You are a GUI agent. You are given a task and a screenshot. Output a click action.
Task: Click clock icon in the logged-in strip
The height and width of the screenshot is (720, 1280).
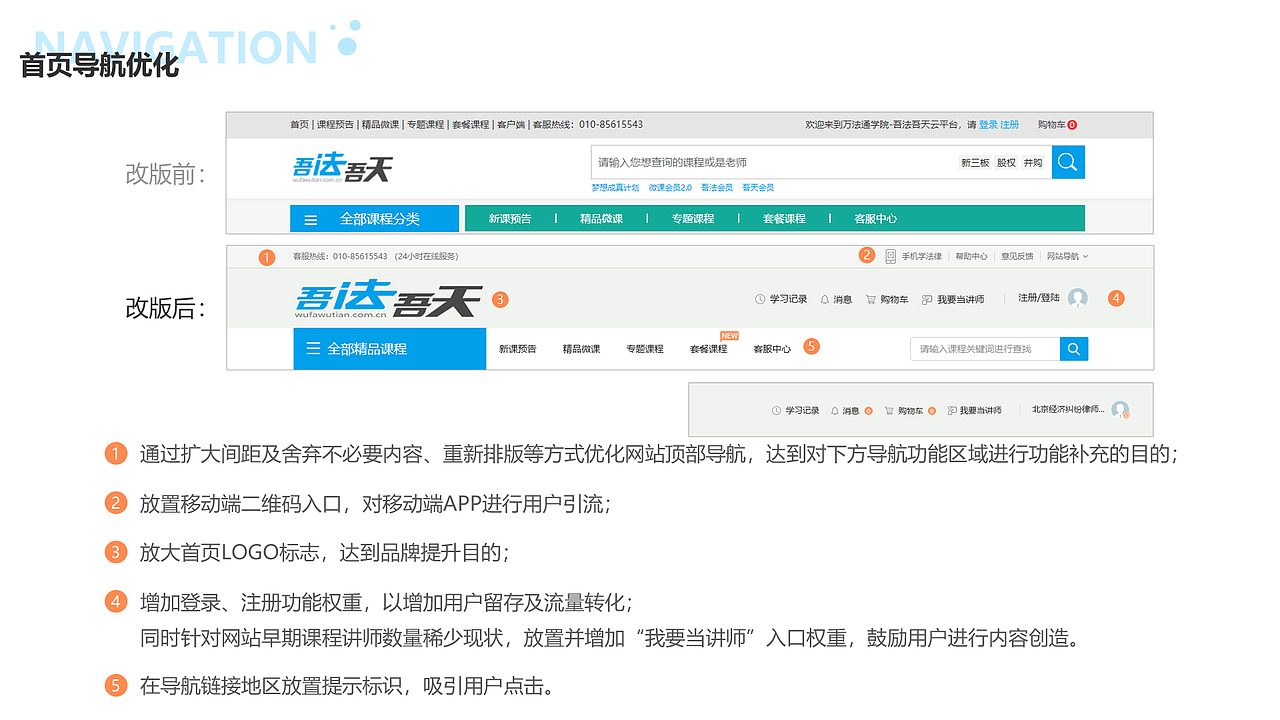pos(777,410)
